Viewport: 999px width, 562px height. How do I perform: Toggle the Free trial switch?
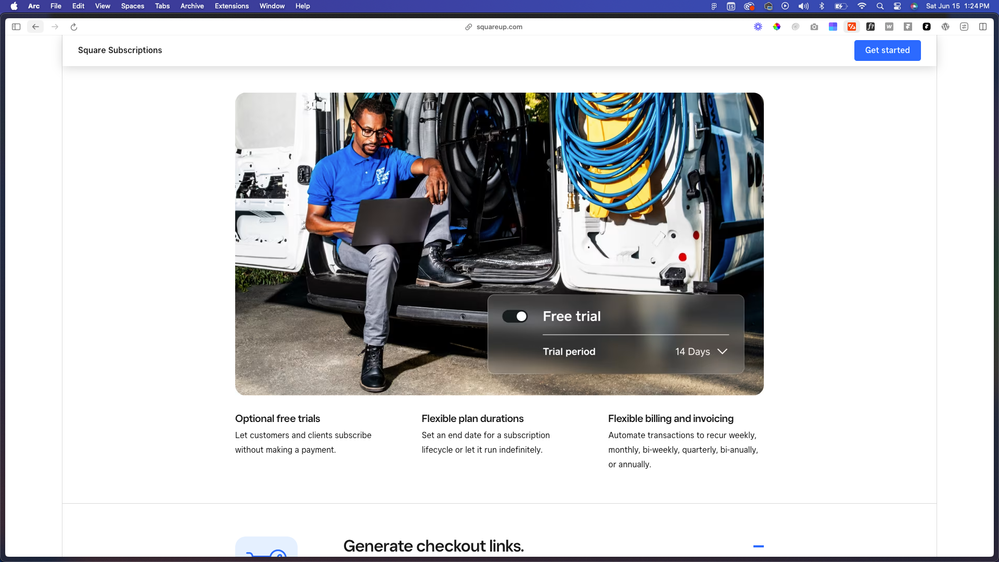click(515, 316)
